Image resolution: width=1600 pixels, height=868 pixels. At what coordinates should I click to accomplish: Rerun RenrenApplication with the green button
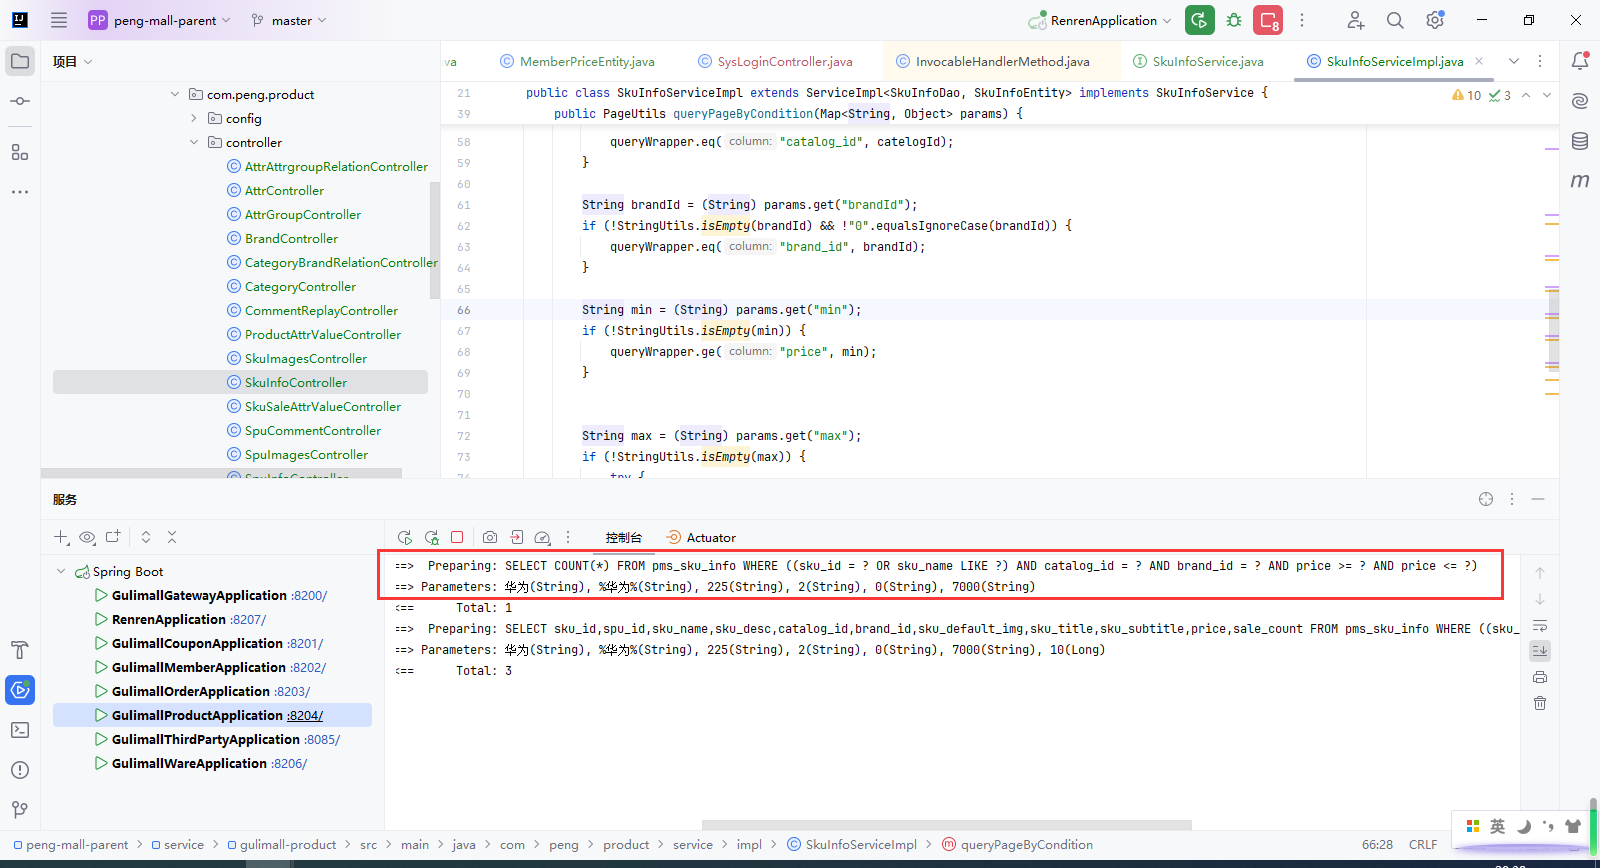1199,20
